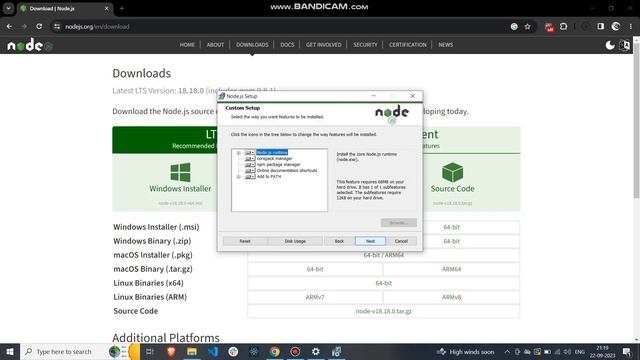Open Visual Studio Code from taskbar
Screen dimensions: 640x360
pos(213,351)
